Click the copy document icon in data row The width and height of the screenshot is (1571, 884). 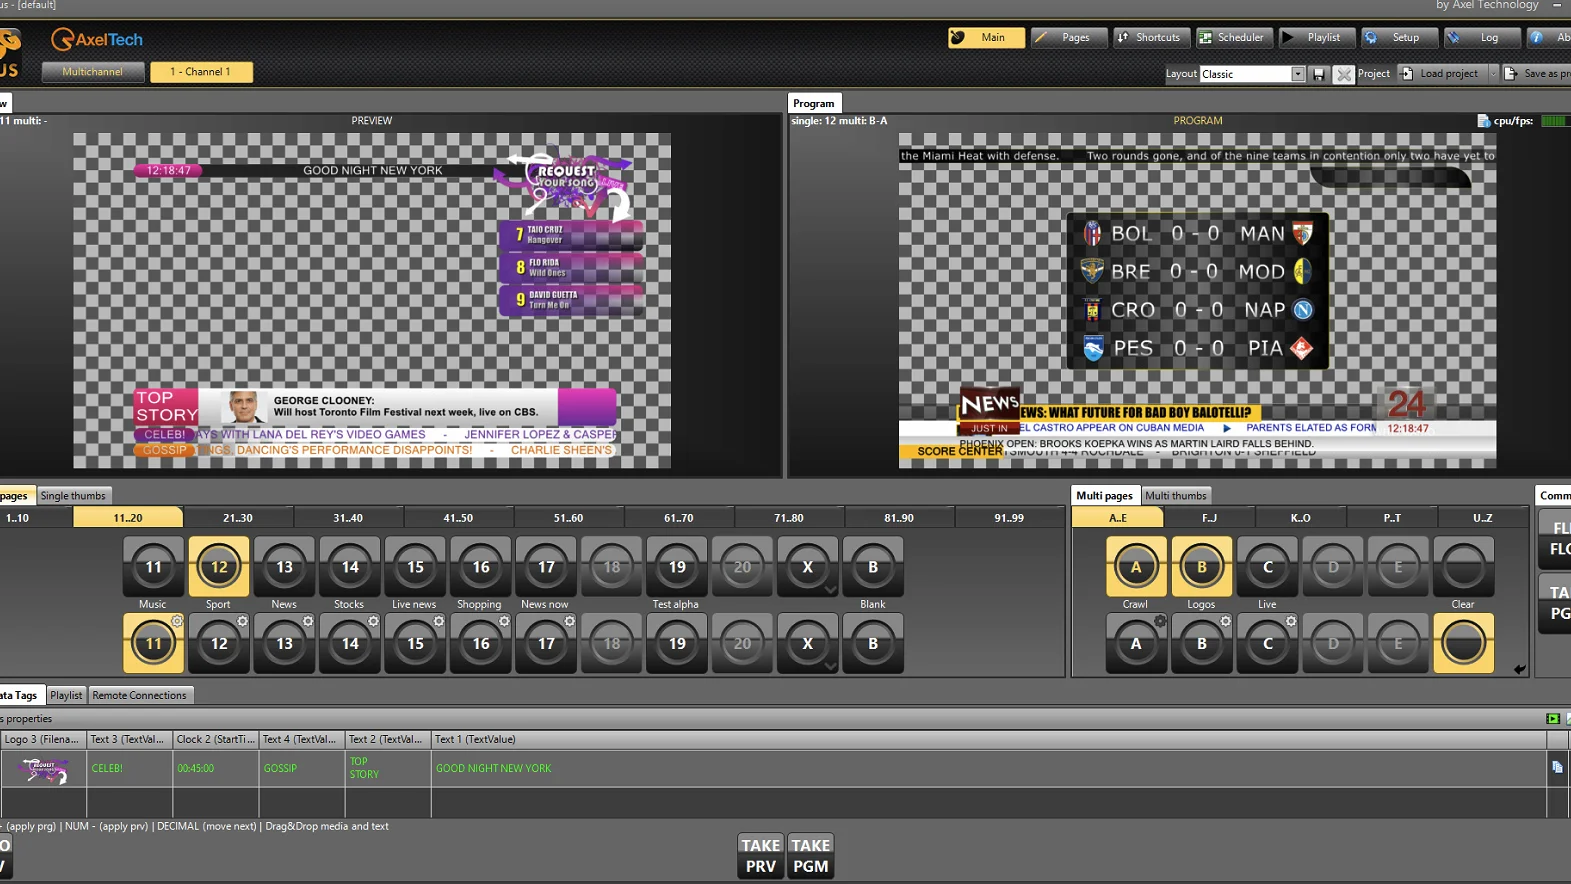click(1557, 767)
